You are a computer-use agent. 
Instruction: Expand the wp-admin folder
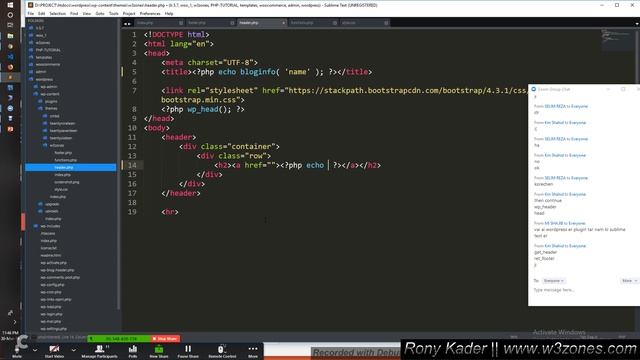coord(46,87)
